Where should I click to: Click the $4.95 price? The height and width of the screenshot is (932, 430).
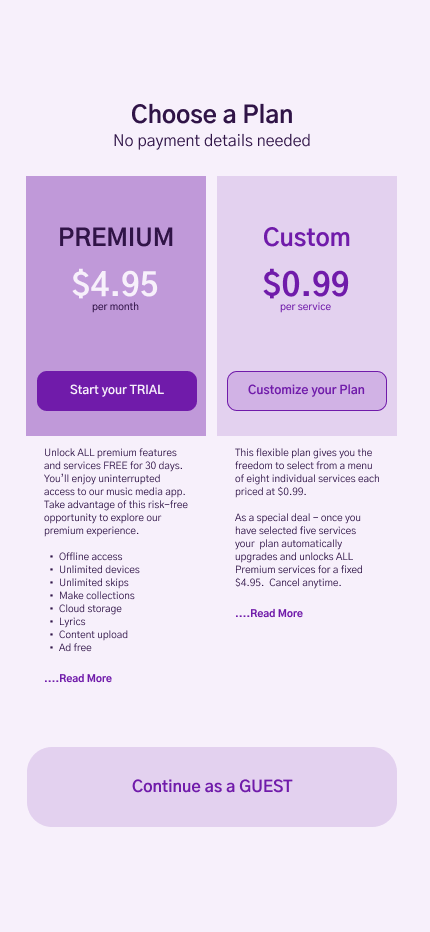tap(115, 284)
